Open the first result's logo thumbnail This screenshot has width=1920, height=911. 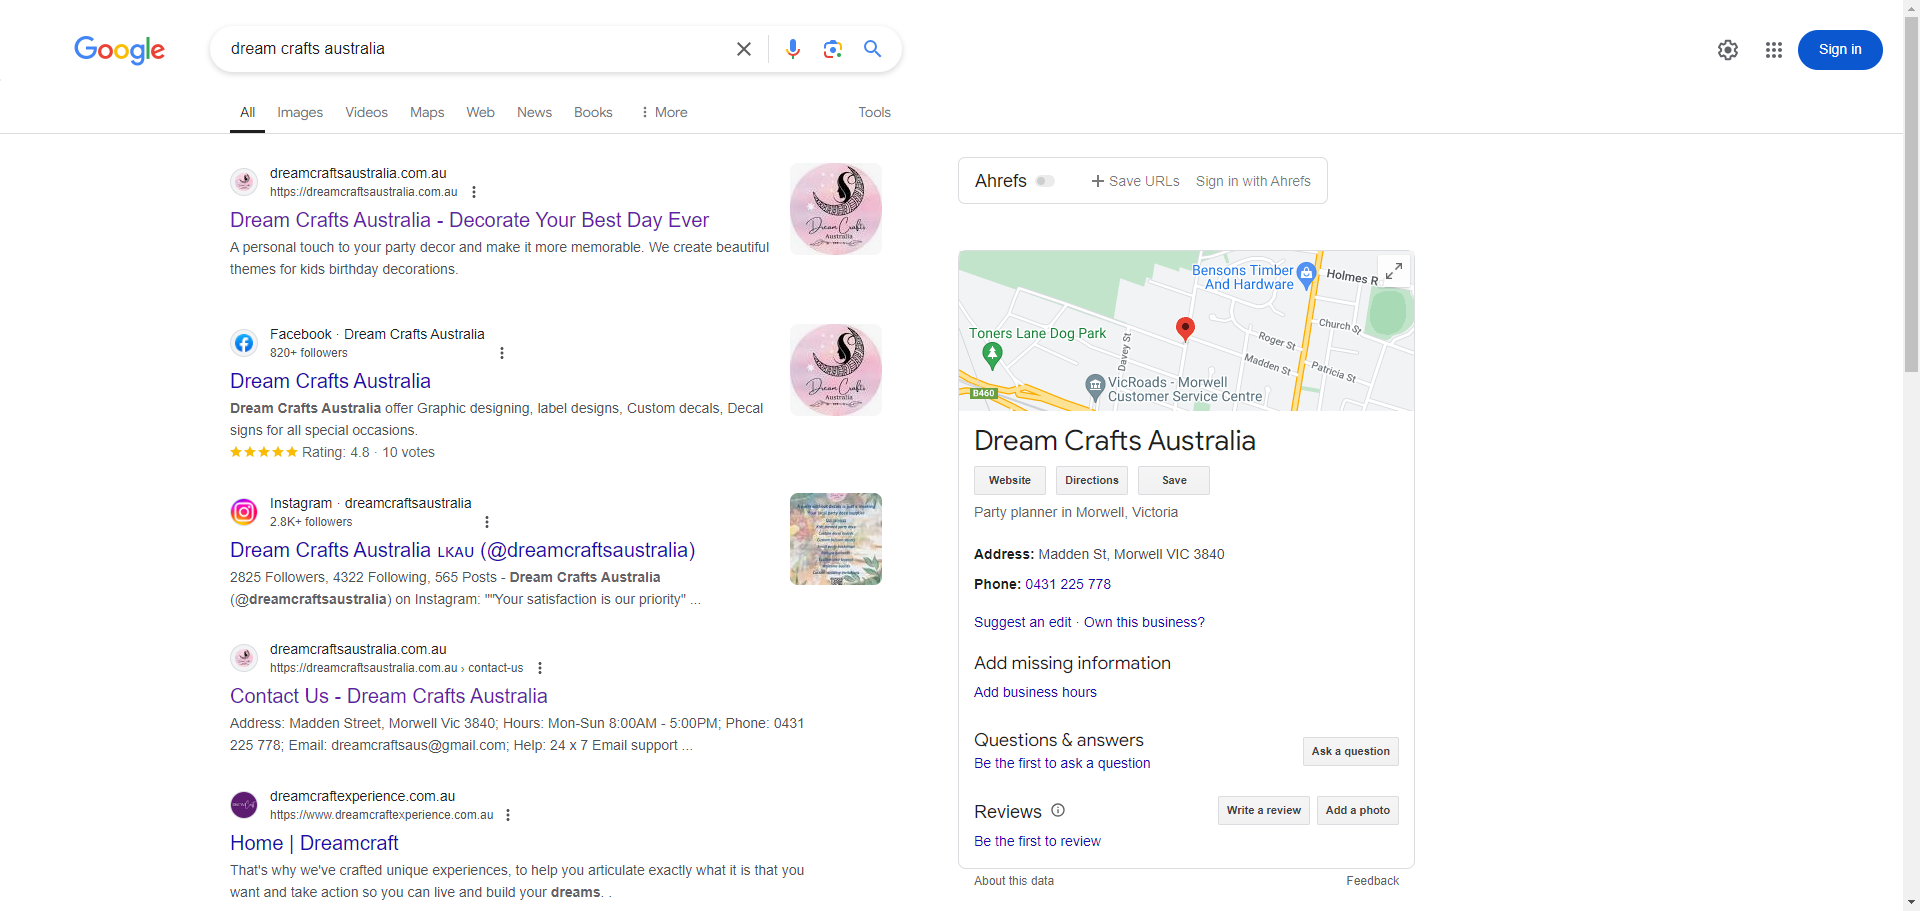(x=836, y=209)
